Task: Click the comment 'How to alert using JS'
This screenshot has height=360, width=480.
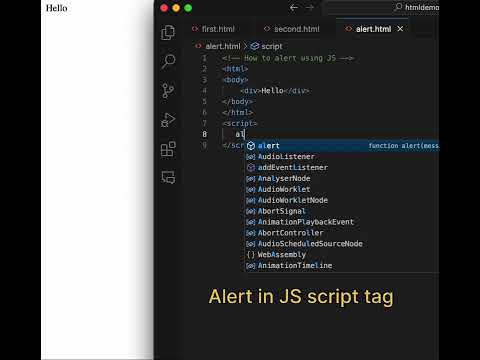Action: (290, 58)
